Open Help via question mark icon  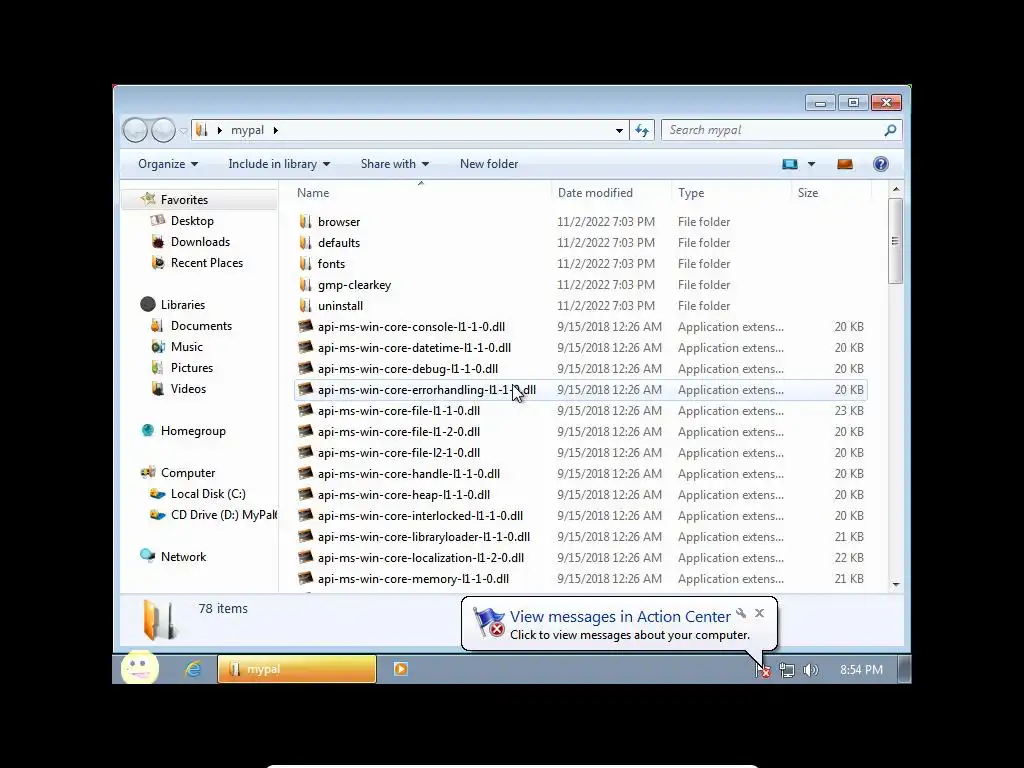880,164
